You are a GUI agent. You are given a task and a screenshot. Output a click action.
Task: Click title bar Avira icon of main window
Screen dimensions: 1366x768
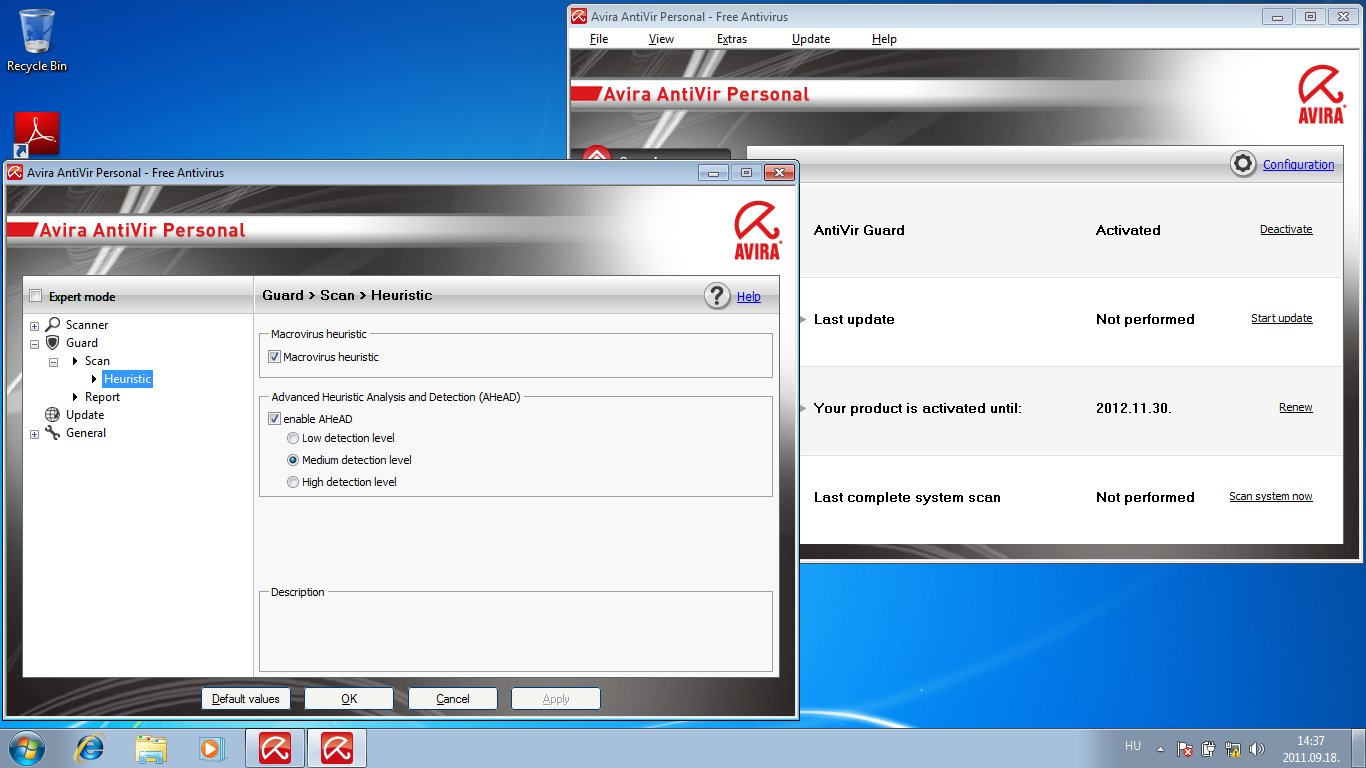pyautogui.click(x=579, y=16)
